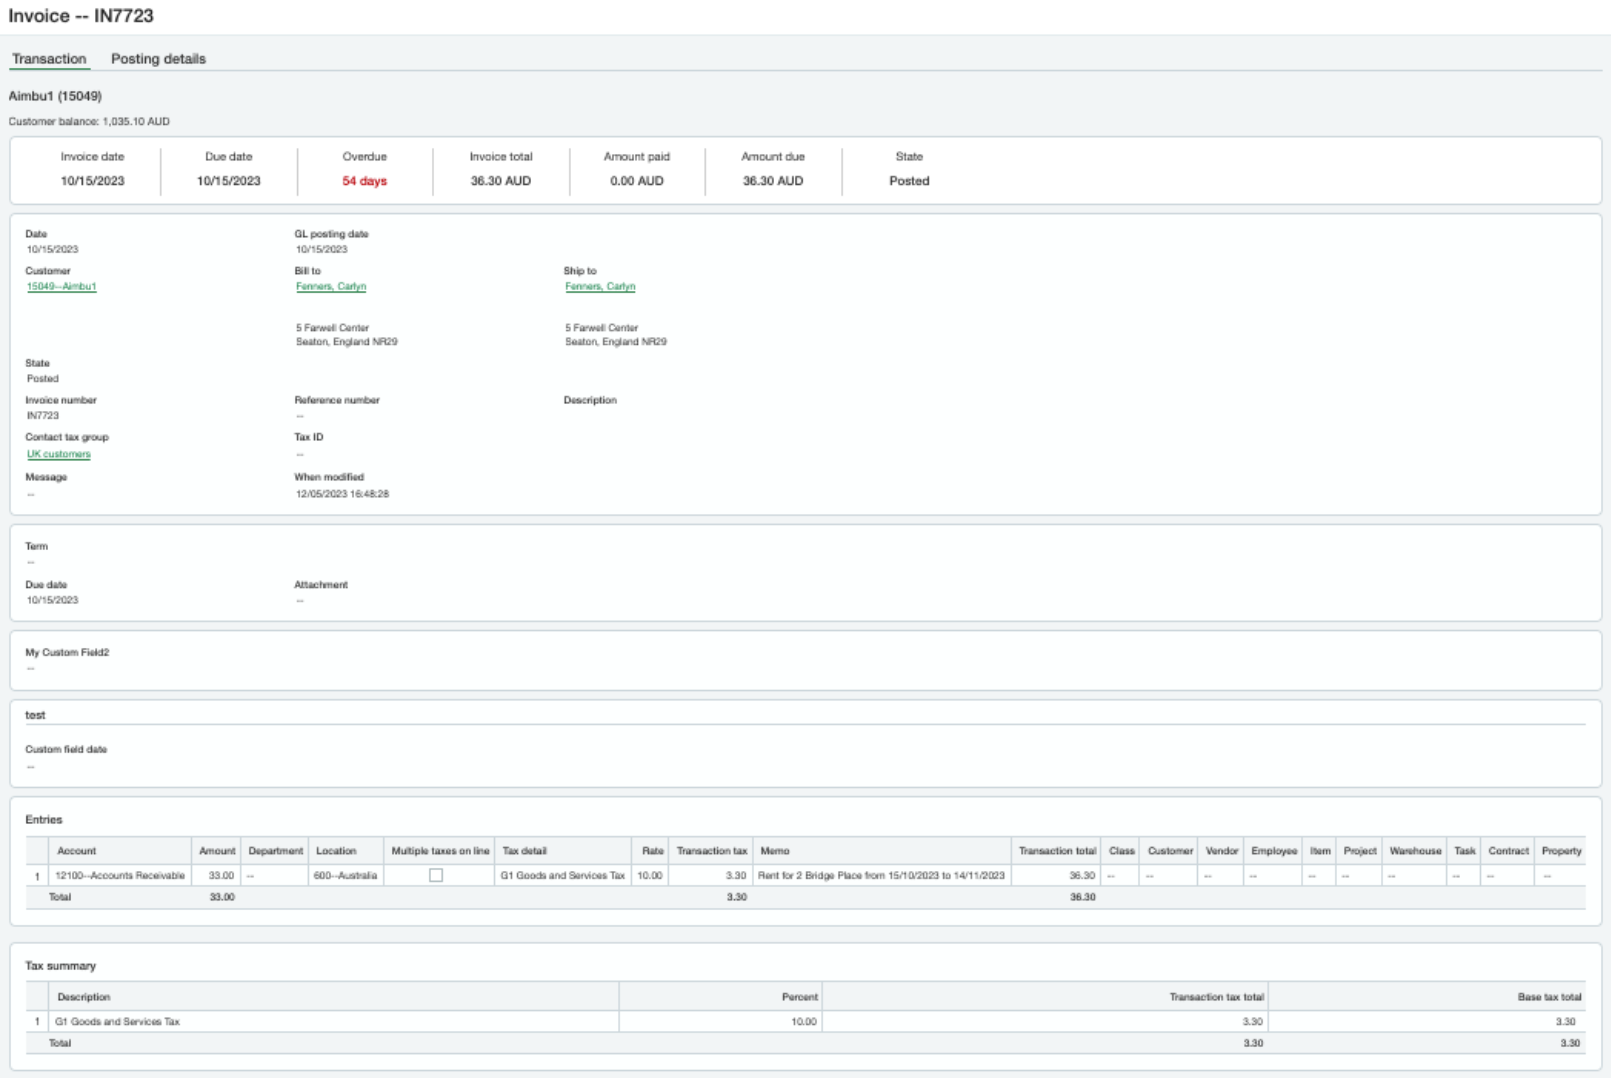The image size is (1611, 1078).
Task: Select G1 Goods and Services Tax summary row
Action: click(806, 1022)
